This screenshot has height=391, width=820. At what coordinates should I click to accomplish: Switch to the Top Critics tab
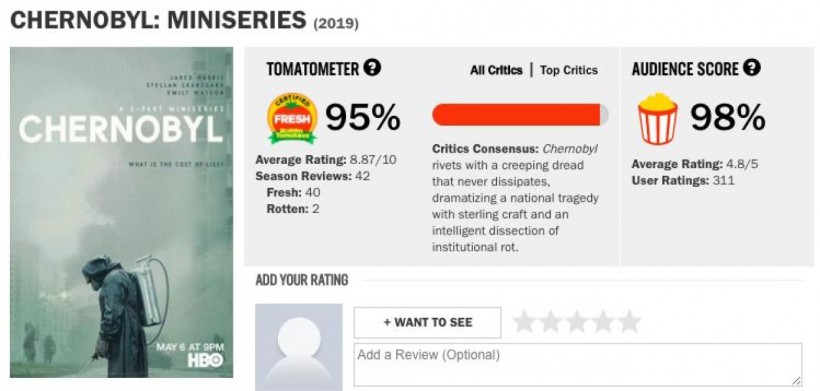pyautogui.click(x=568, y=70)
